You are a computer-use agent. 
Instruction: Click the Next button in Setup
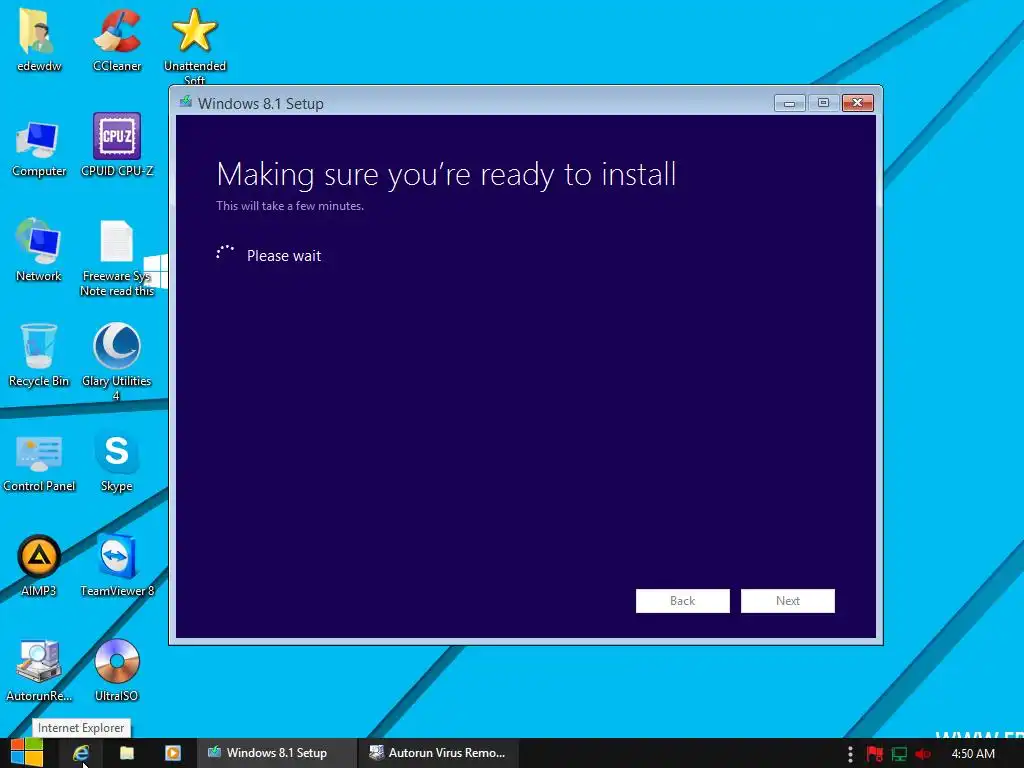(x=788, y=601)
